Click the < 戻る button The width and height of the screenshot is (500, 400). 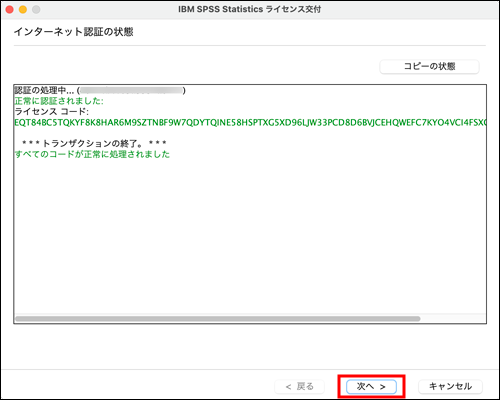coord(299,386)
